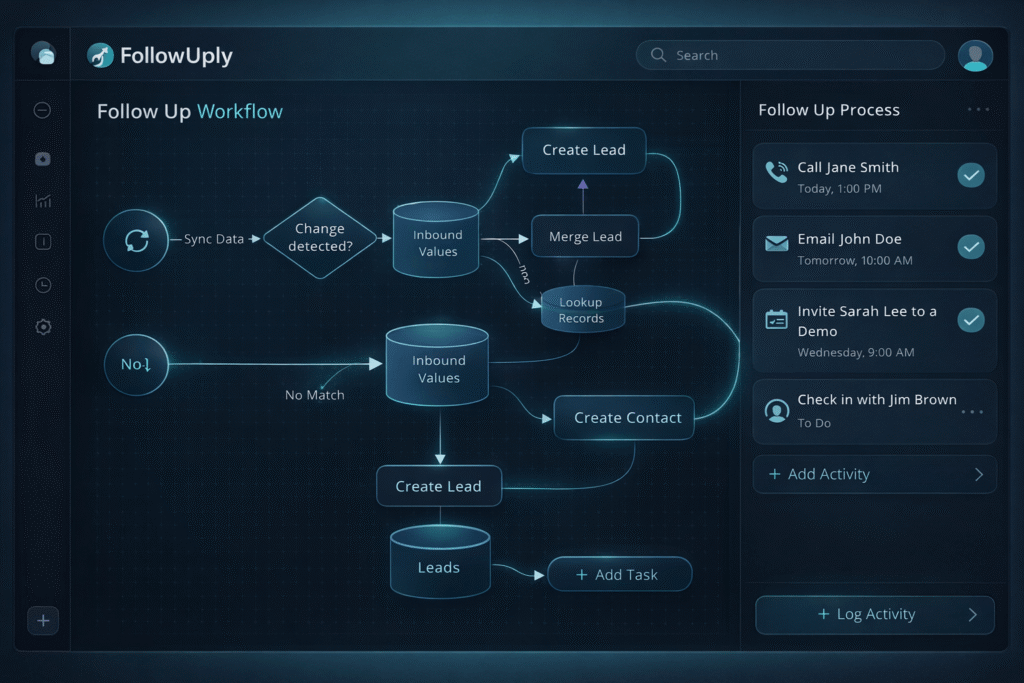Open the analytics chart icon in the sidebar
This screenshot has height=683, width=1024.
tap(42, 200)
